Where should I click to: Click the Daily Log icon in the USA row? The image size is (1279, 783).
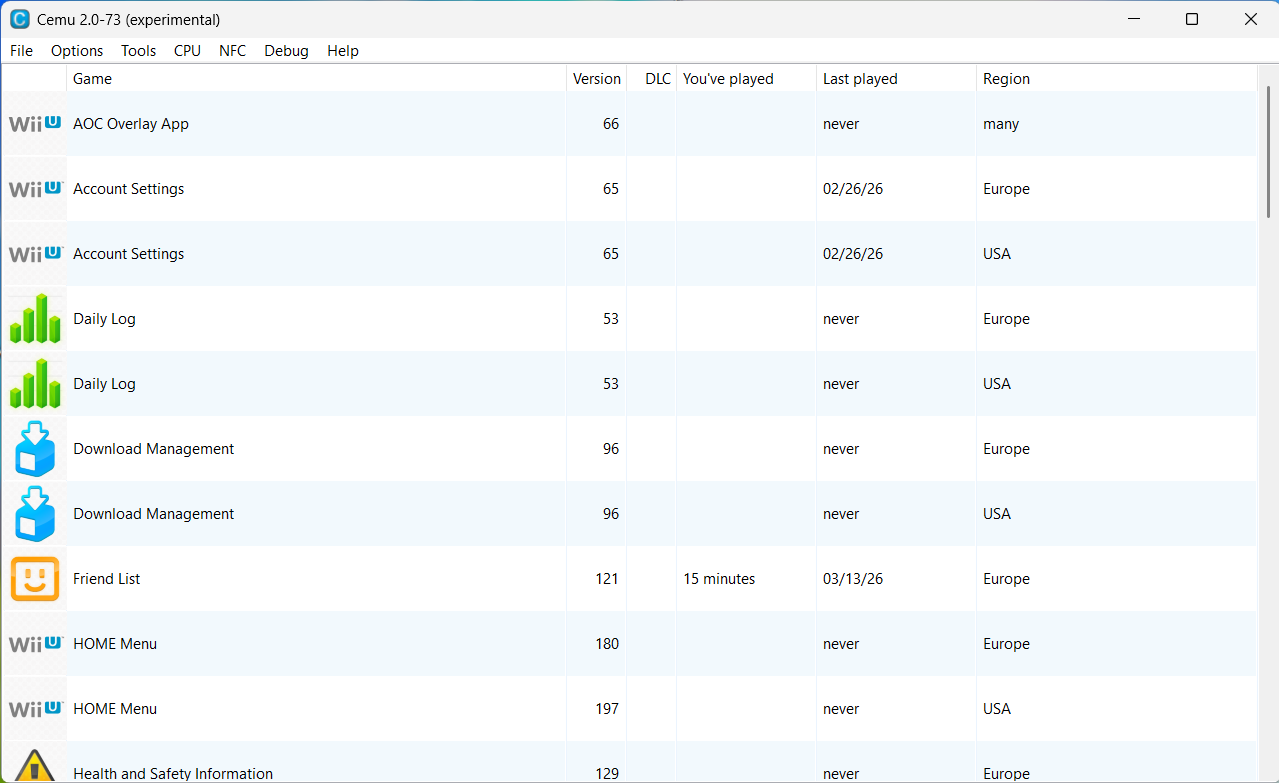(x=35, y=384)
